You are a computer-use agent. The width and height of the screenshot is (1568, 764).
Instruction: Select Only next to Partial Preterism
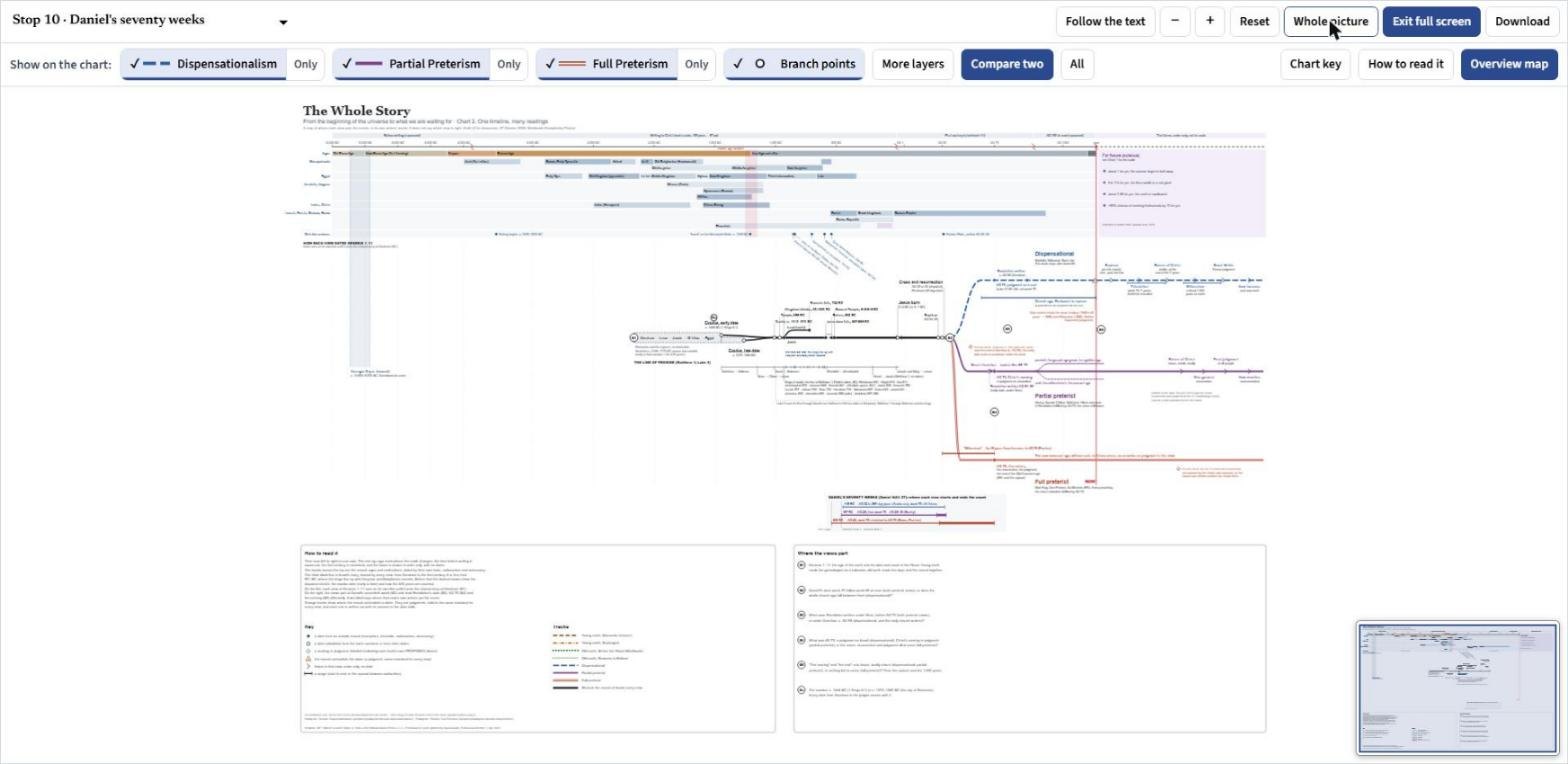[509, 64]
